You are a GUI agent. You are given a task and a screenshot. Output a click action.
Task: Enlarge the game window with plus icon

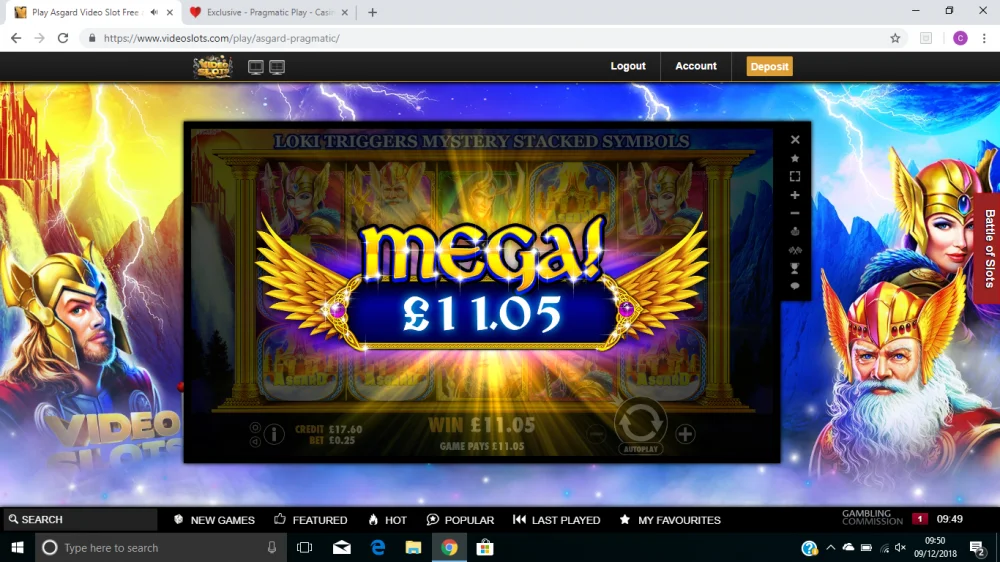point(795,195)
